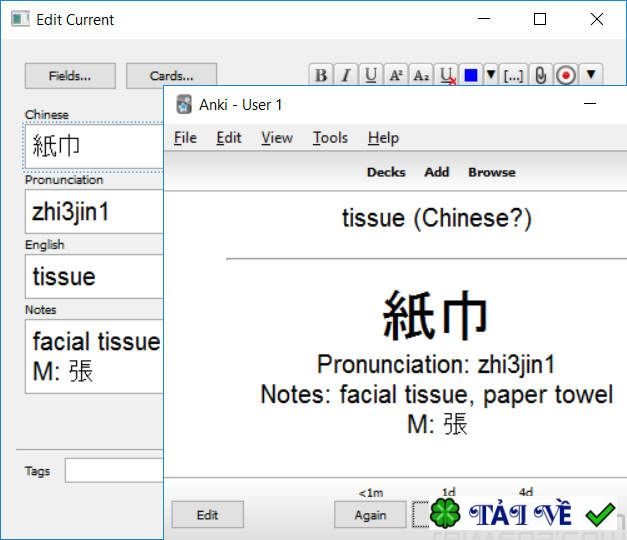This screenshot has width=627, height=540.
Task: Toggle Bold formatting in editor toolbar
Action: (321, 75)
